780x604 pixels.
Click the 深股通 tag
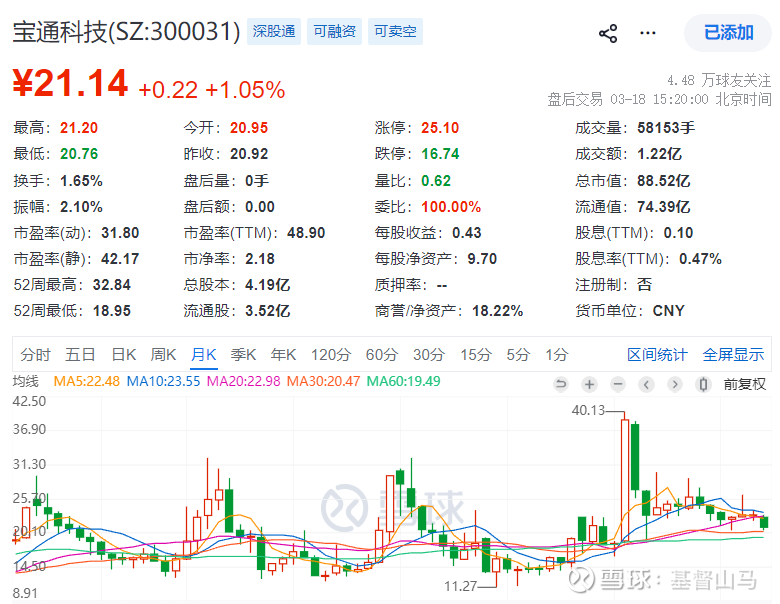tap(274, 31)
